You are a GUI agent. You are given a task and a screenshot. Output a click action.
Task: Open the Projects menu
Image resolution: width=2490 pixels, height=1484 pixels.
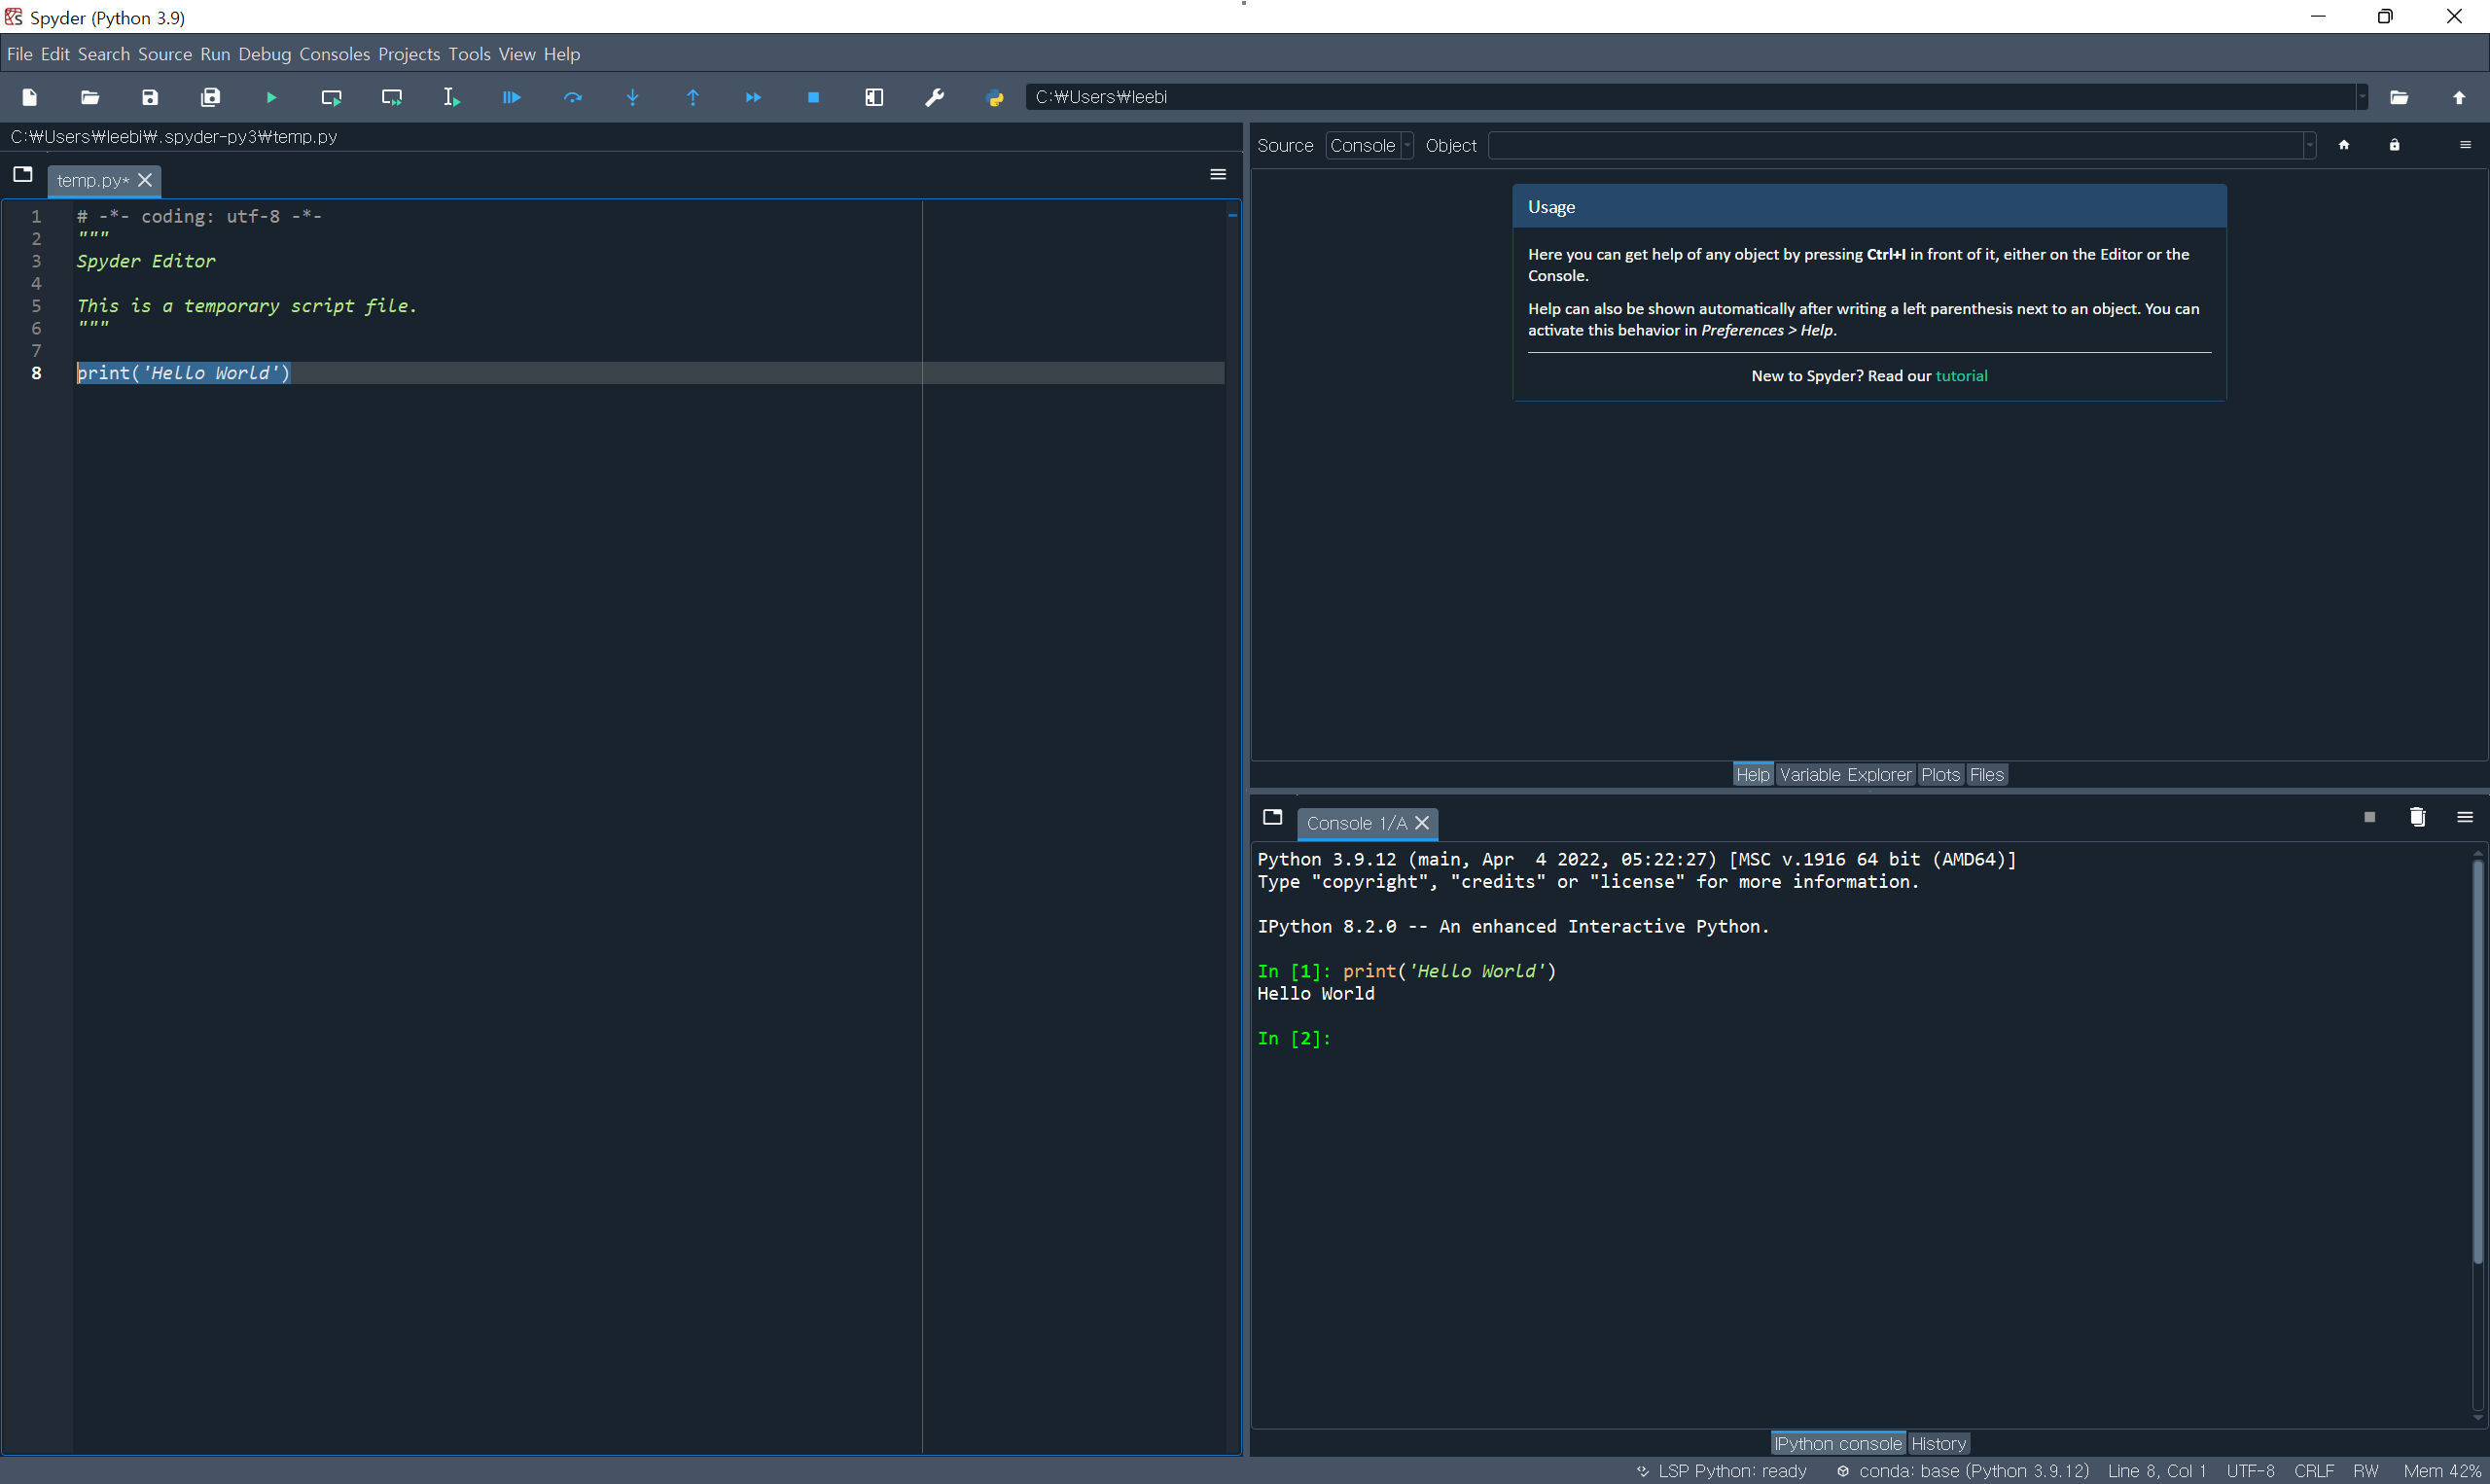tap(409, 54)
